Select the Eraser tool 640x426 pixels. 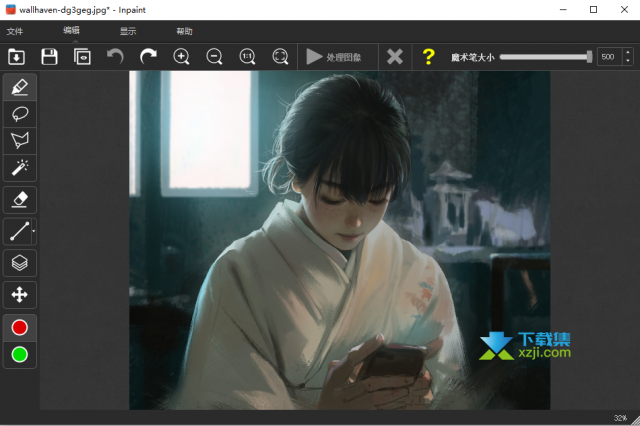click(x=20, y=200)
